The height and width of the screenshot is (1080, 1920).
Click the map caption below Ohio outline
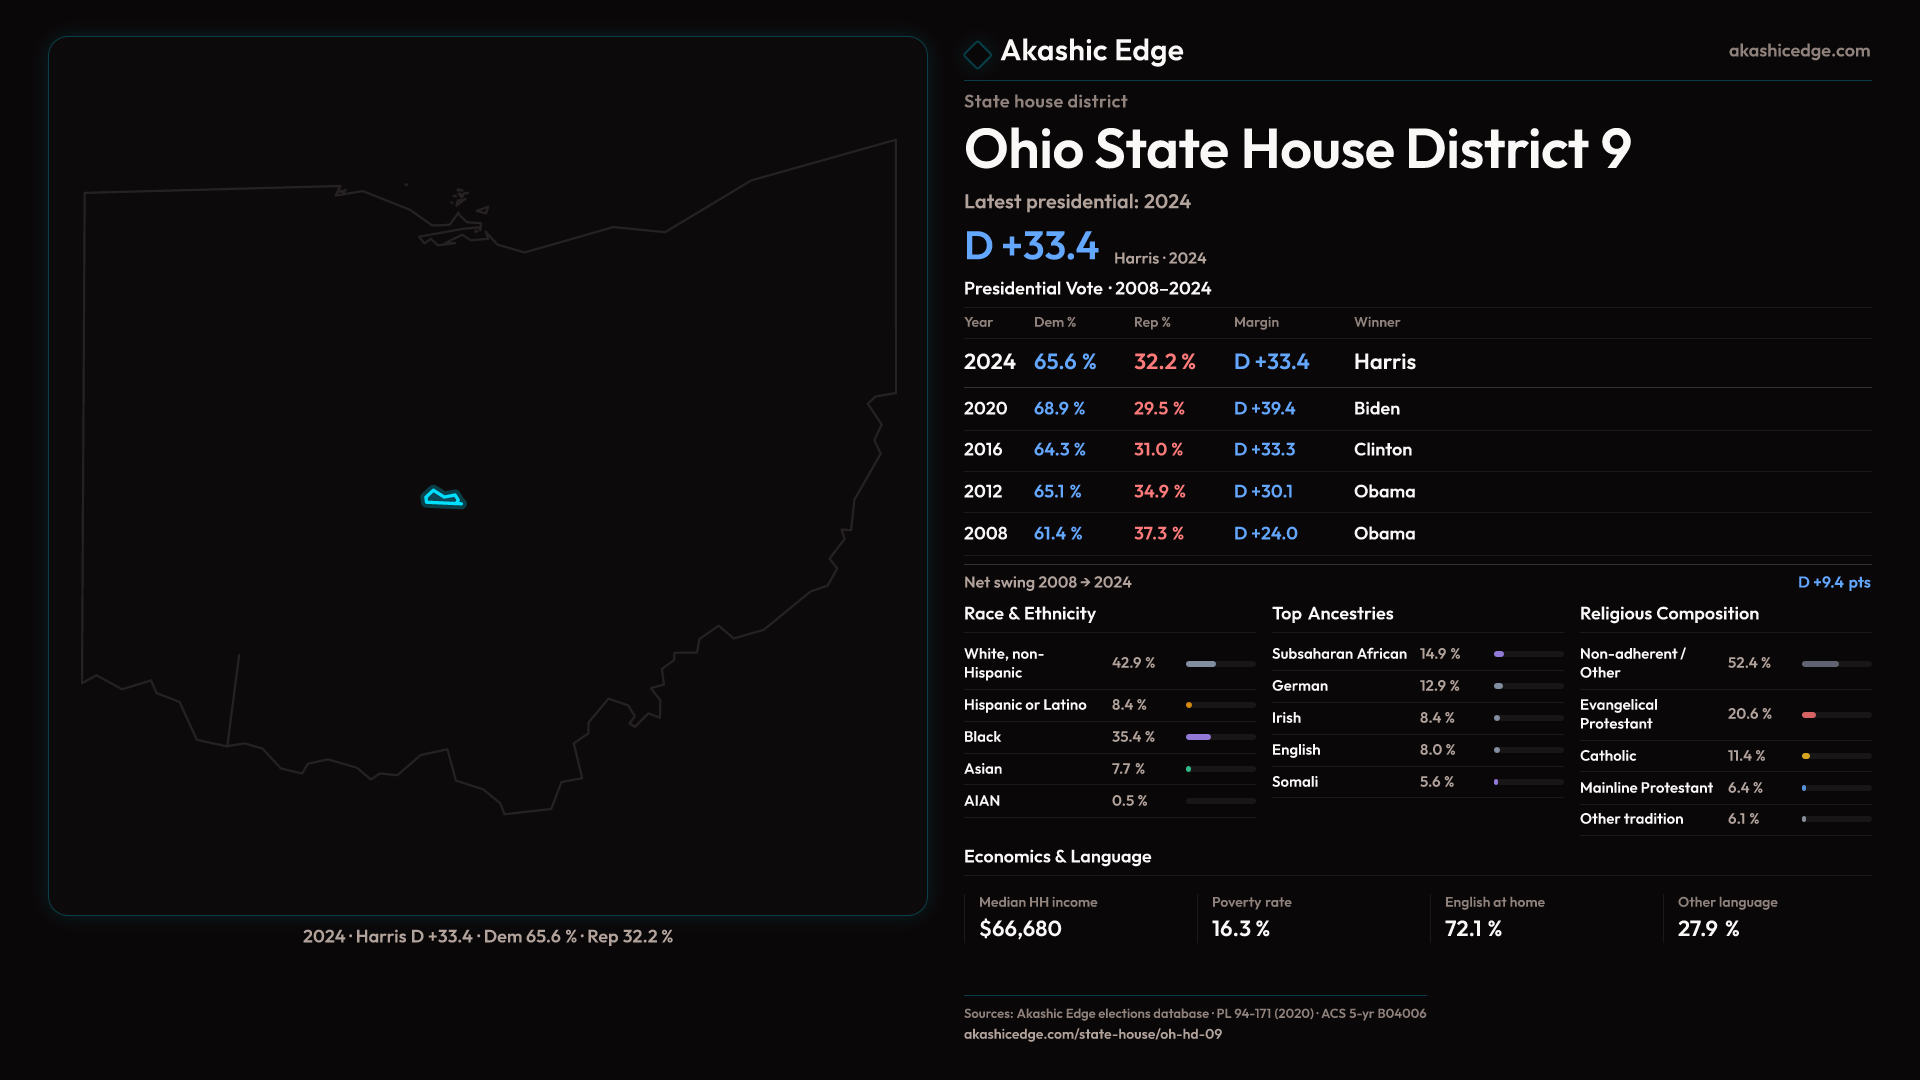488,936
